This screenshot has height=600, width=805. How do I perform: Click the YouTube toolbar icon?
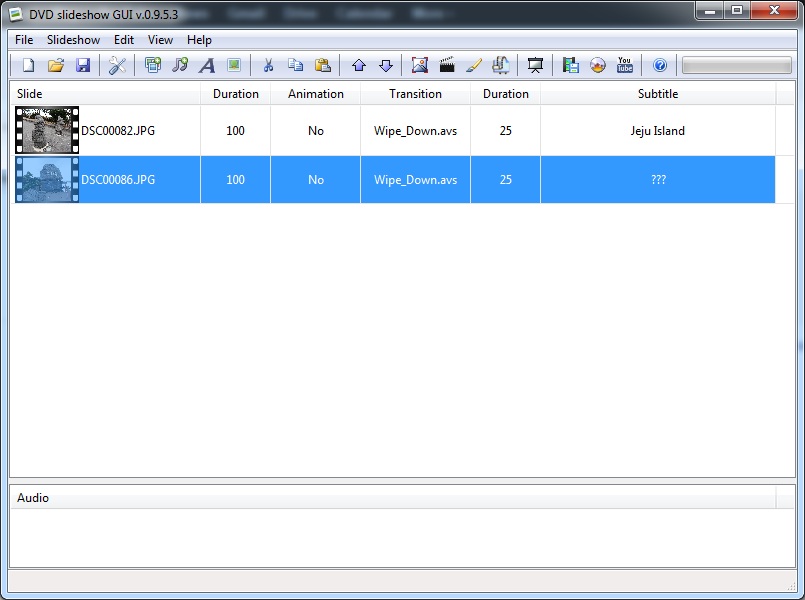pyautogui.click(x=625, y=65)
